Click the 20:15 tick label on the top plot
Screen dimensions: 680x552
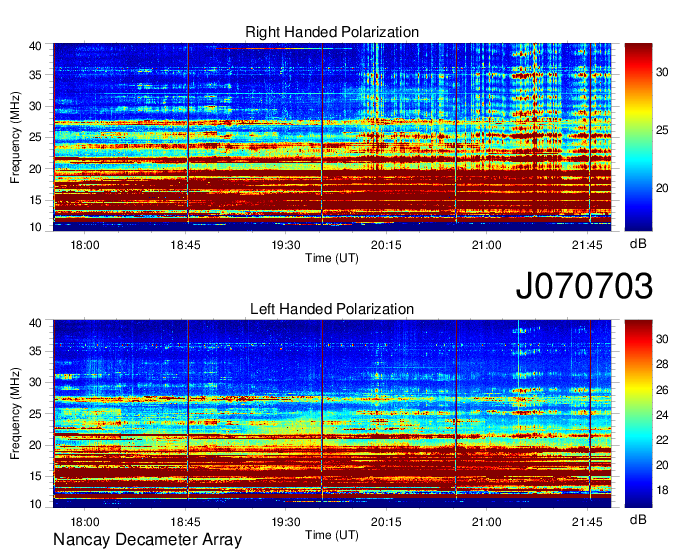pyautogui.click(x=386, y=245)
